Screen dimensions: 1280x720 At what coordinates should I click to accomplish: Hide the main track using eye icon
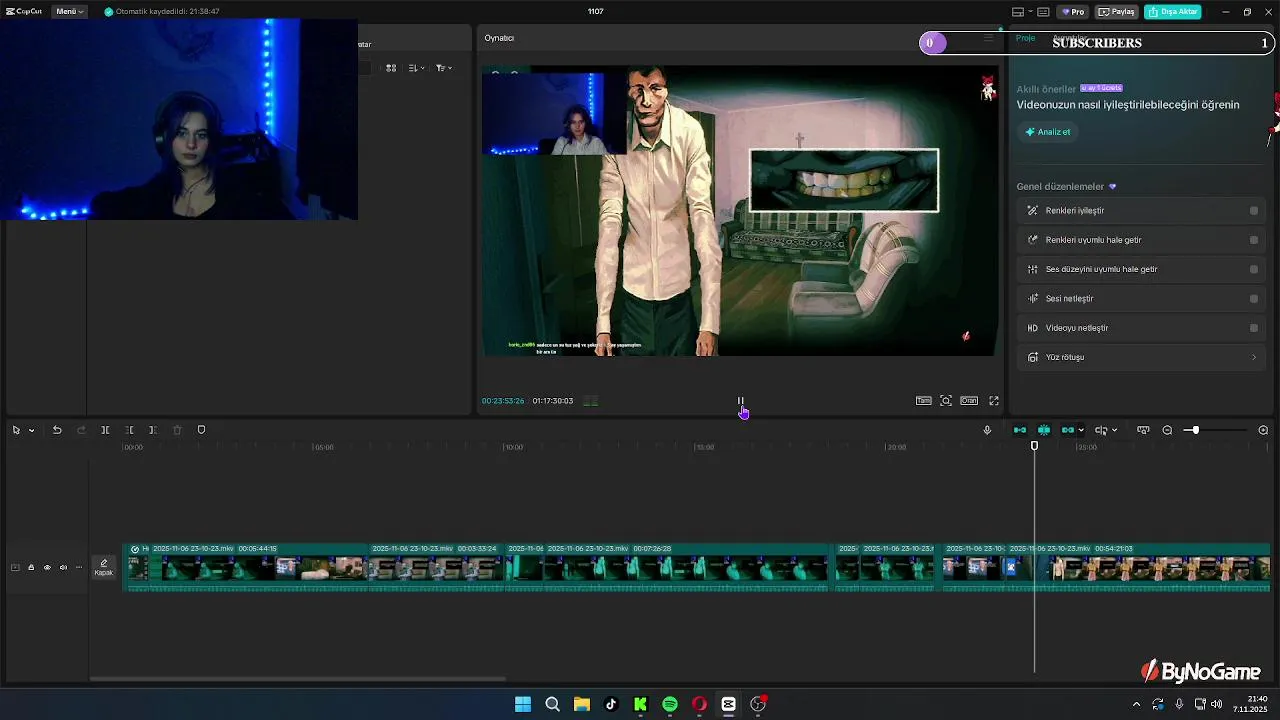point(47,568)
